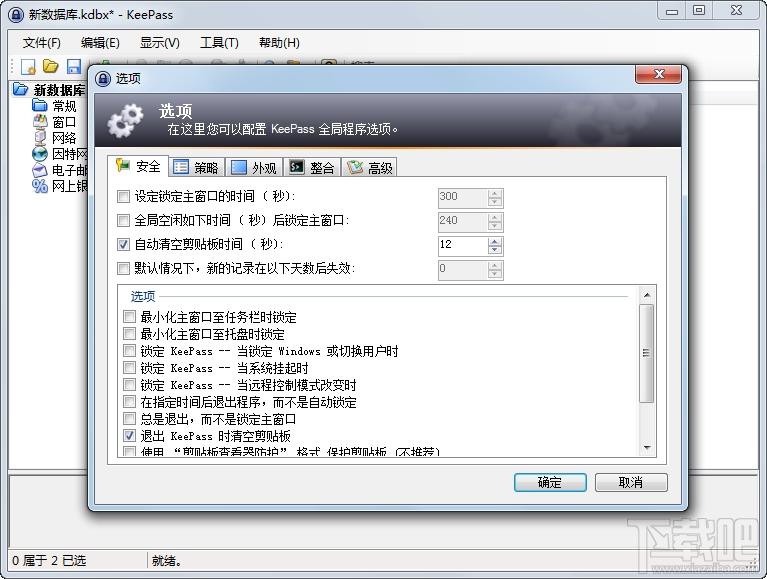This screenshot has width=767, height=579.
Task: Switch to the 高级 tab
Action: point(369,168)
